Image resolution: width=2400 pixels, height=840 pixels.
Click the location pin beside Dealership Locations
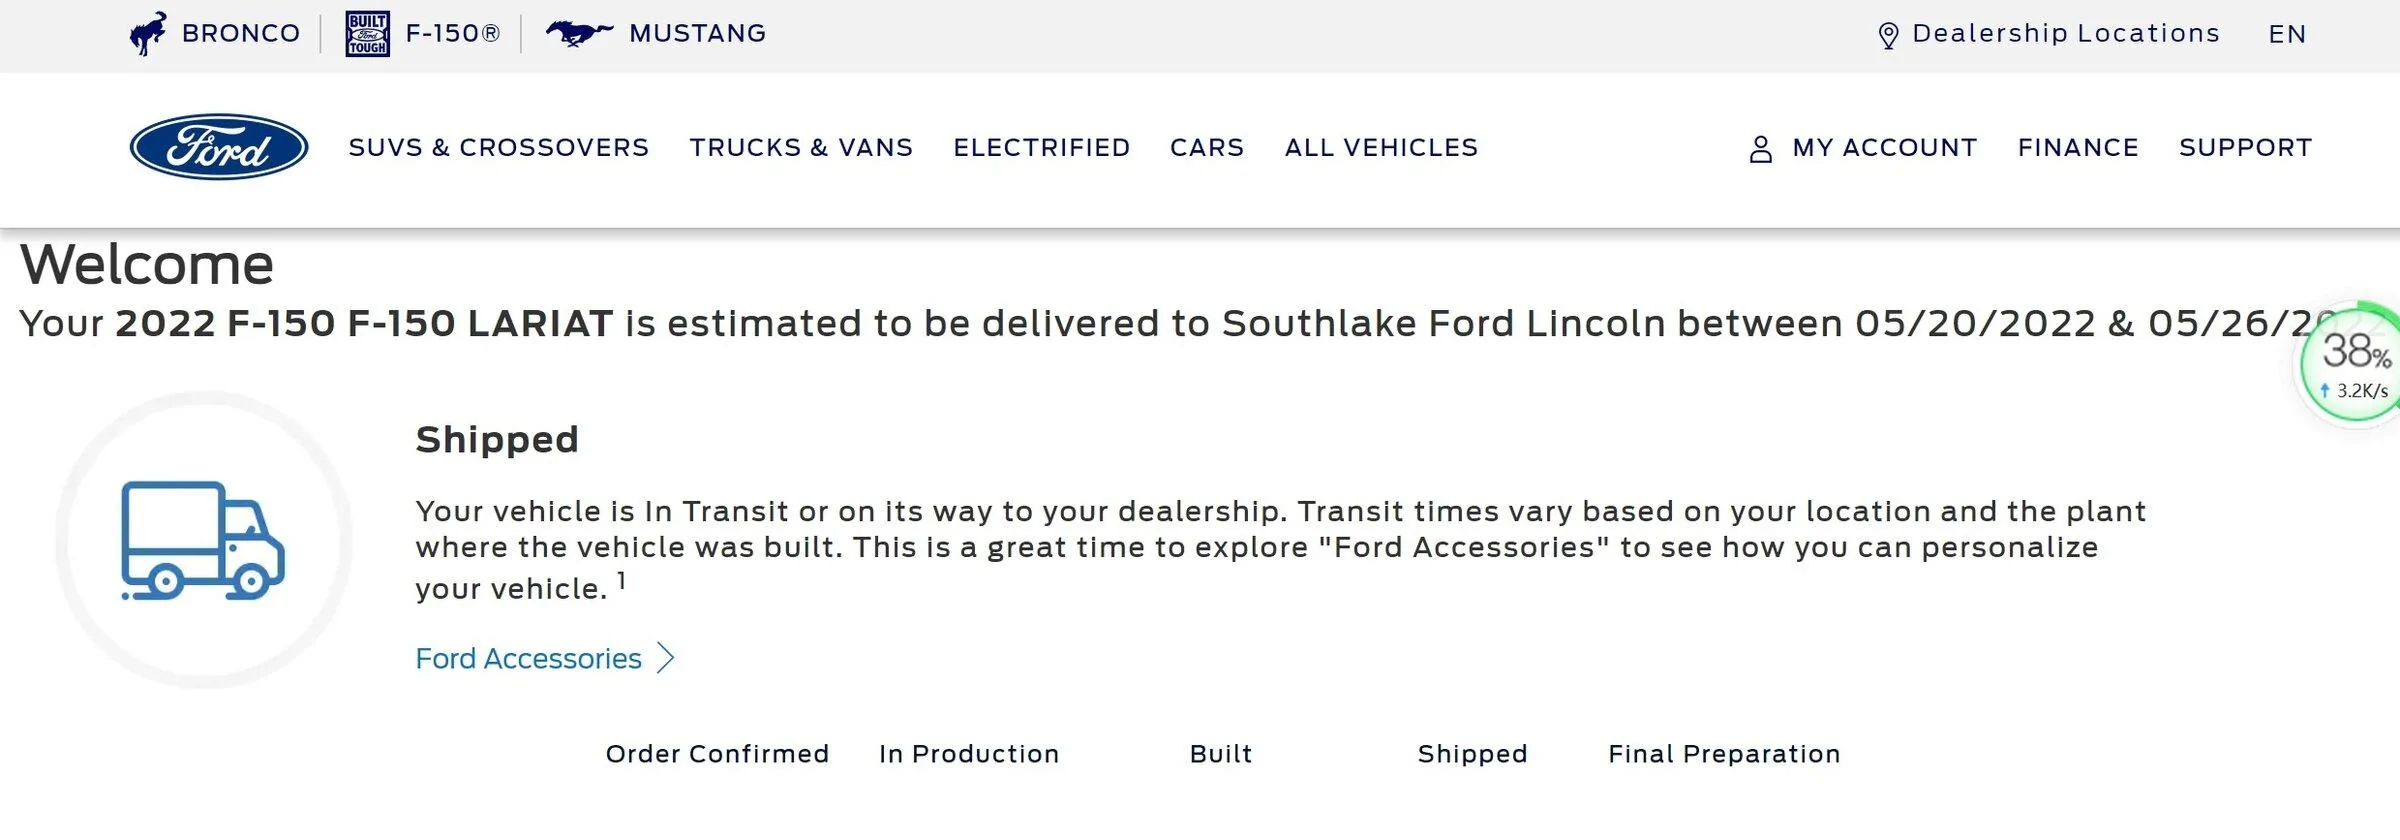coord(1888,32)
